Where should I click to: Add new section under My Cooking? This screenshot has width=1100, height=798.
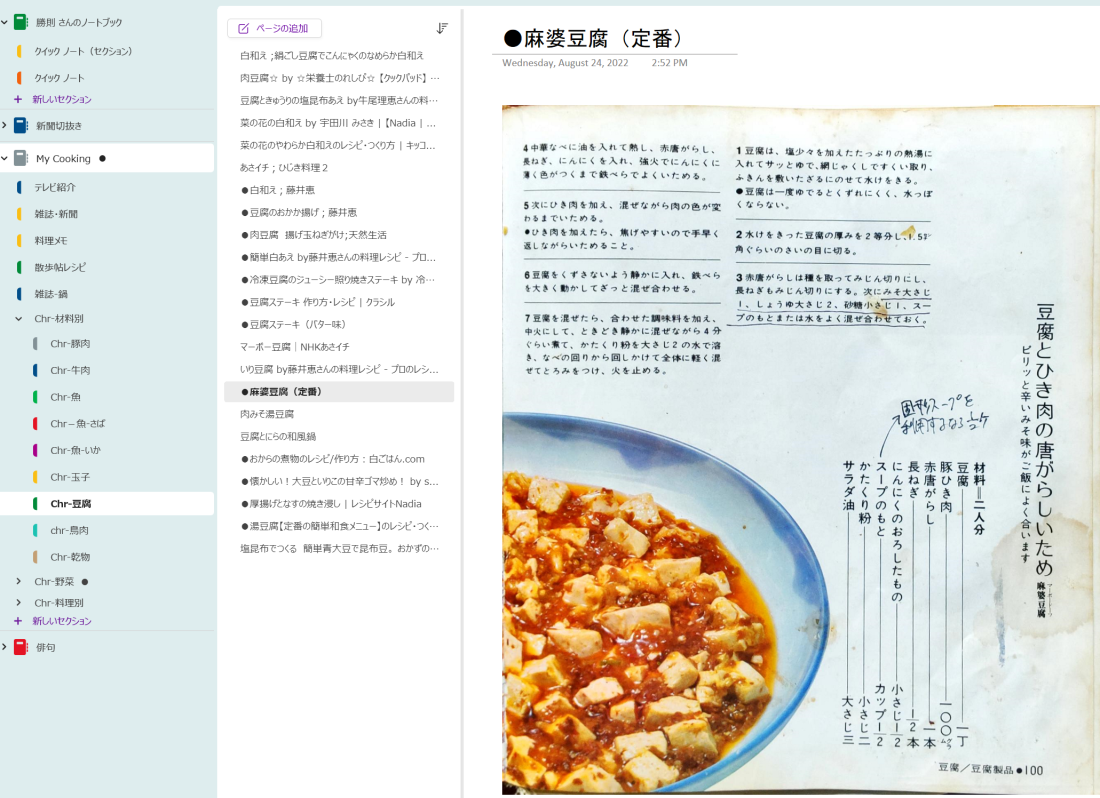pos(62,621)
